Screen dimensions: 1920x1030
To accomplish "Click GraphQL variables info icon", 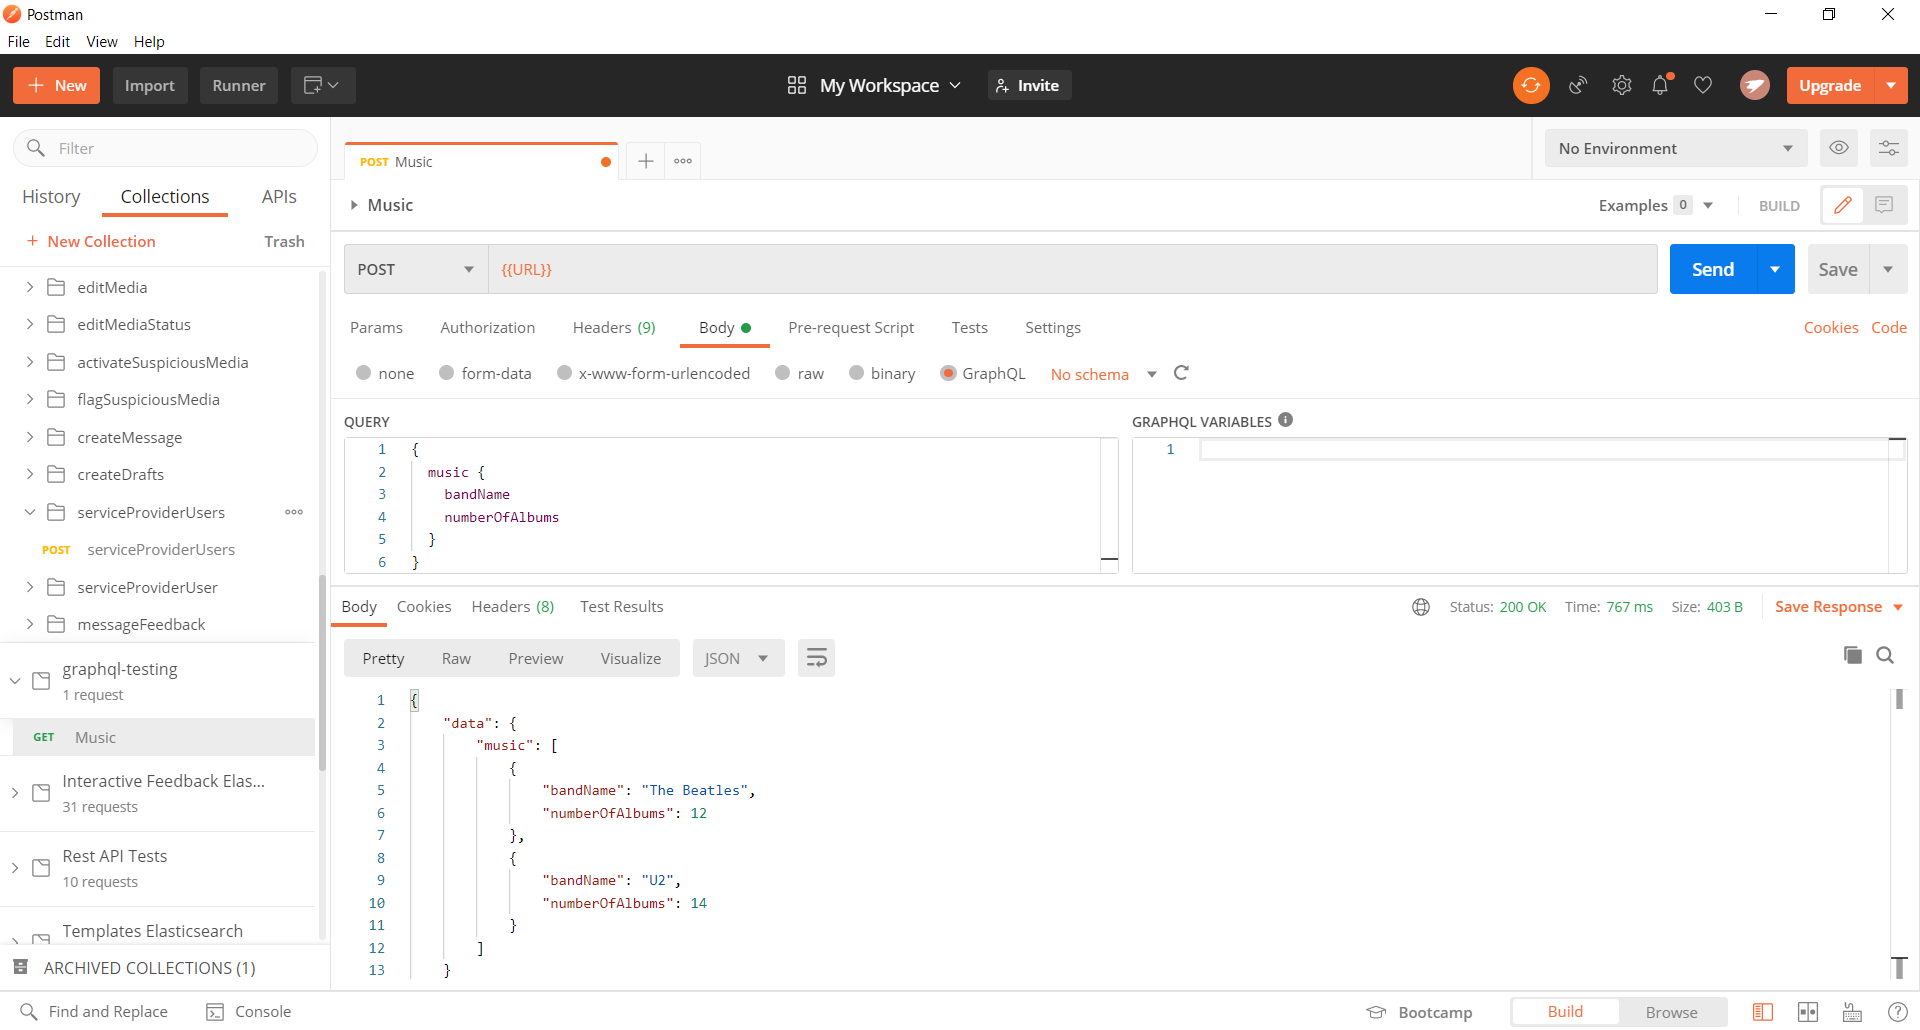I will 1286,420.
